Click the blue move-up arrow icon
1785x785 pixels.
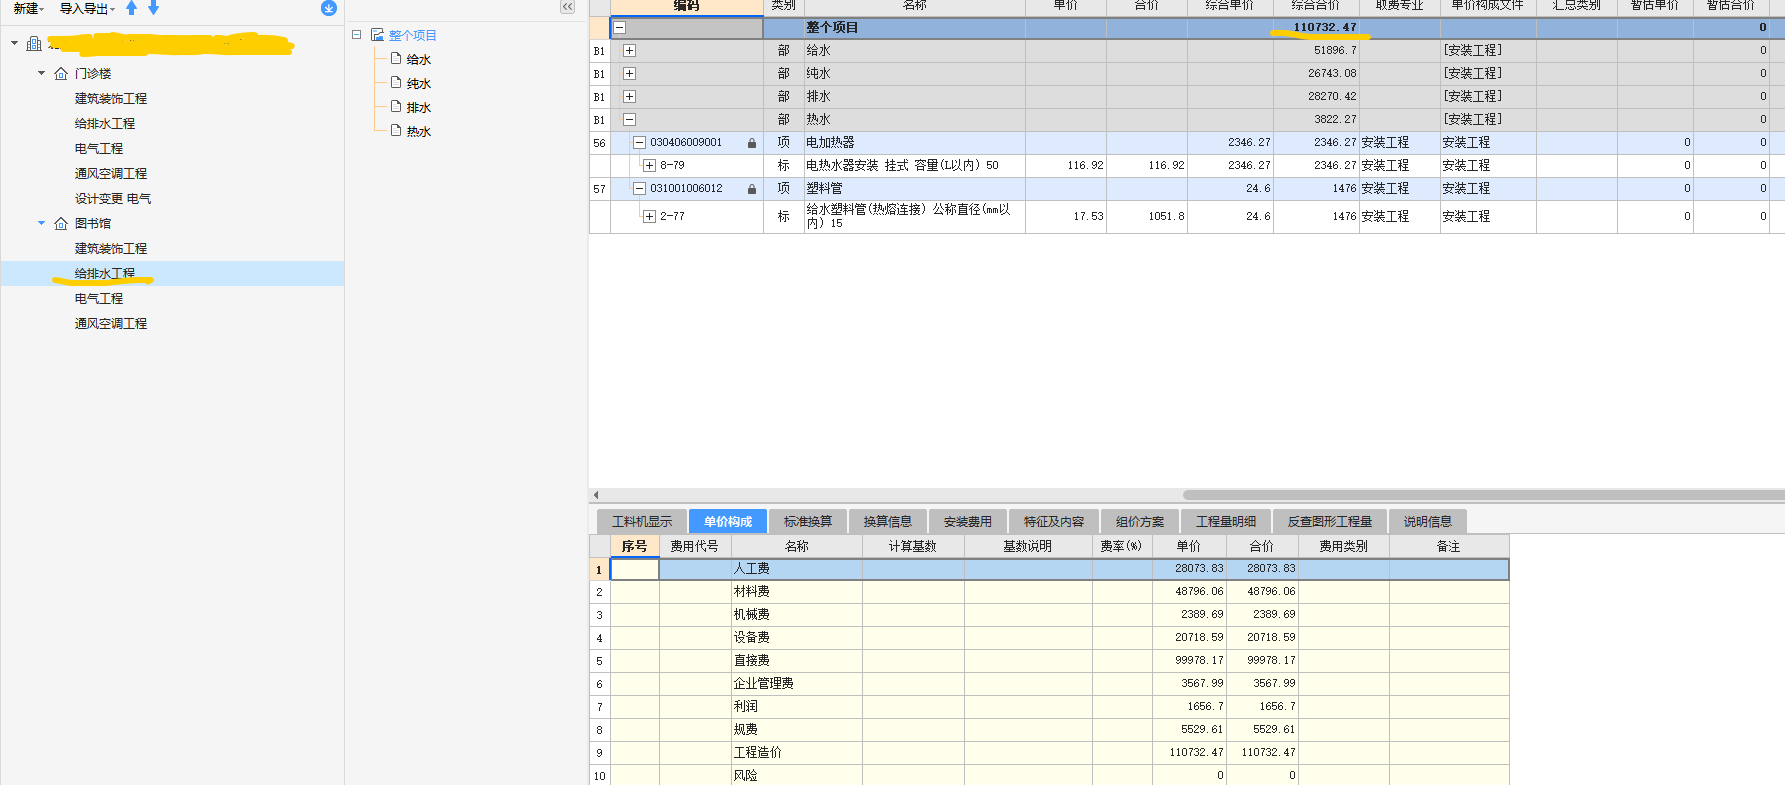pos(131,8)
